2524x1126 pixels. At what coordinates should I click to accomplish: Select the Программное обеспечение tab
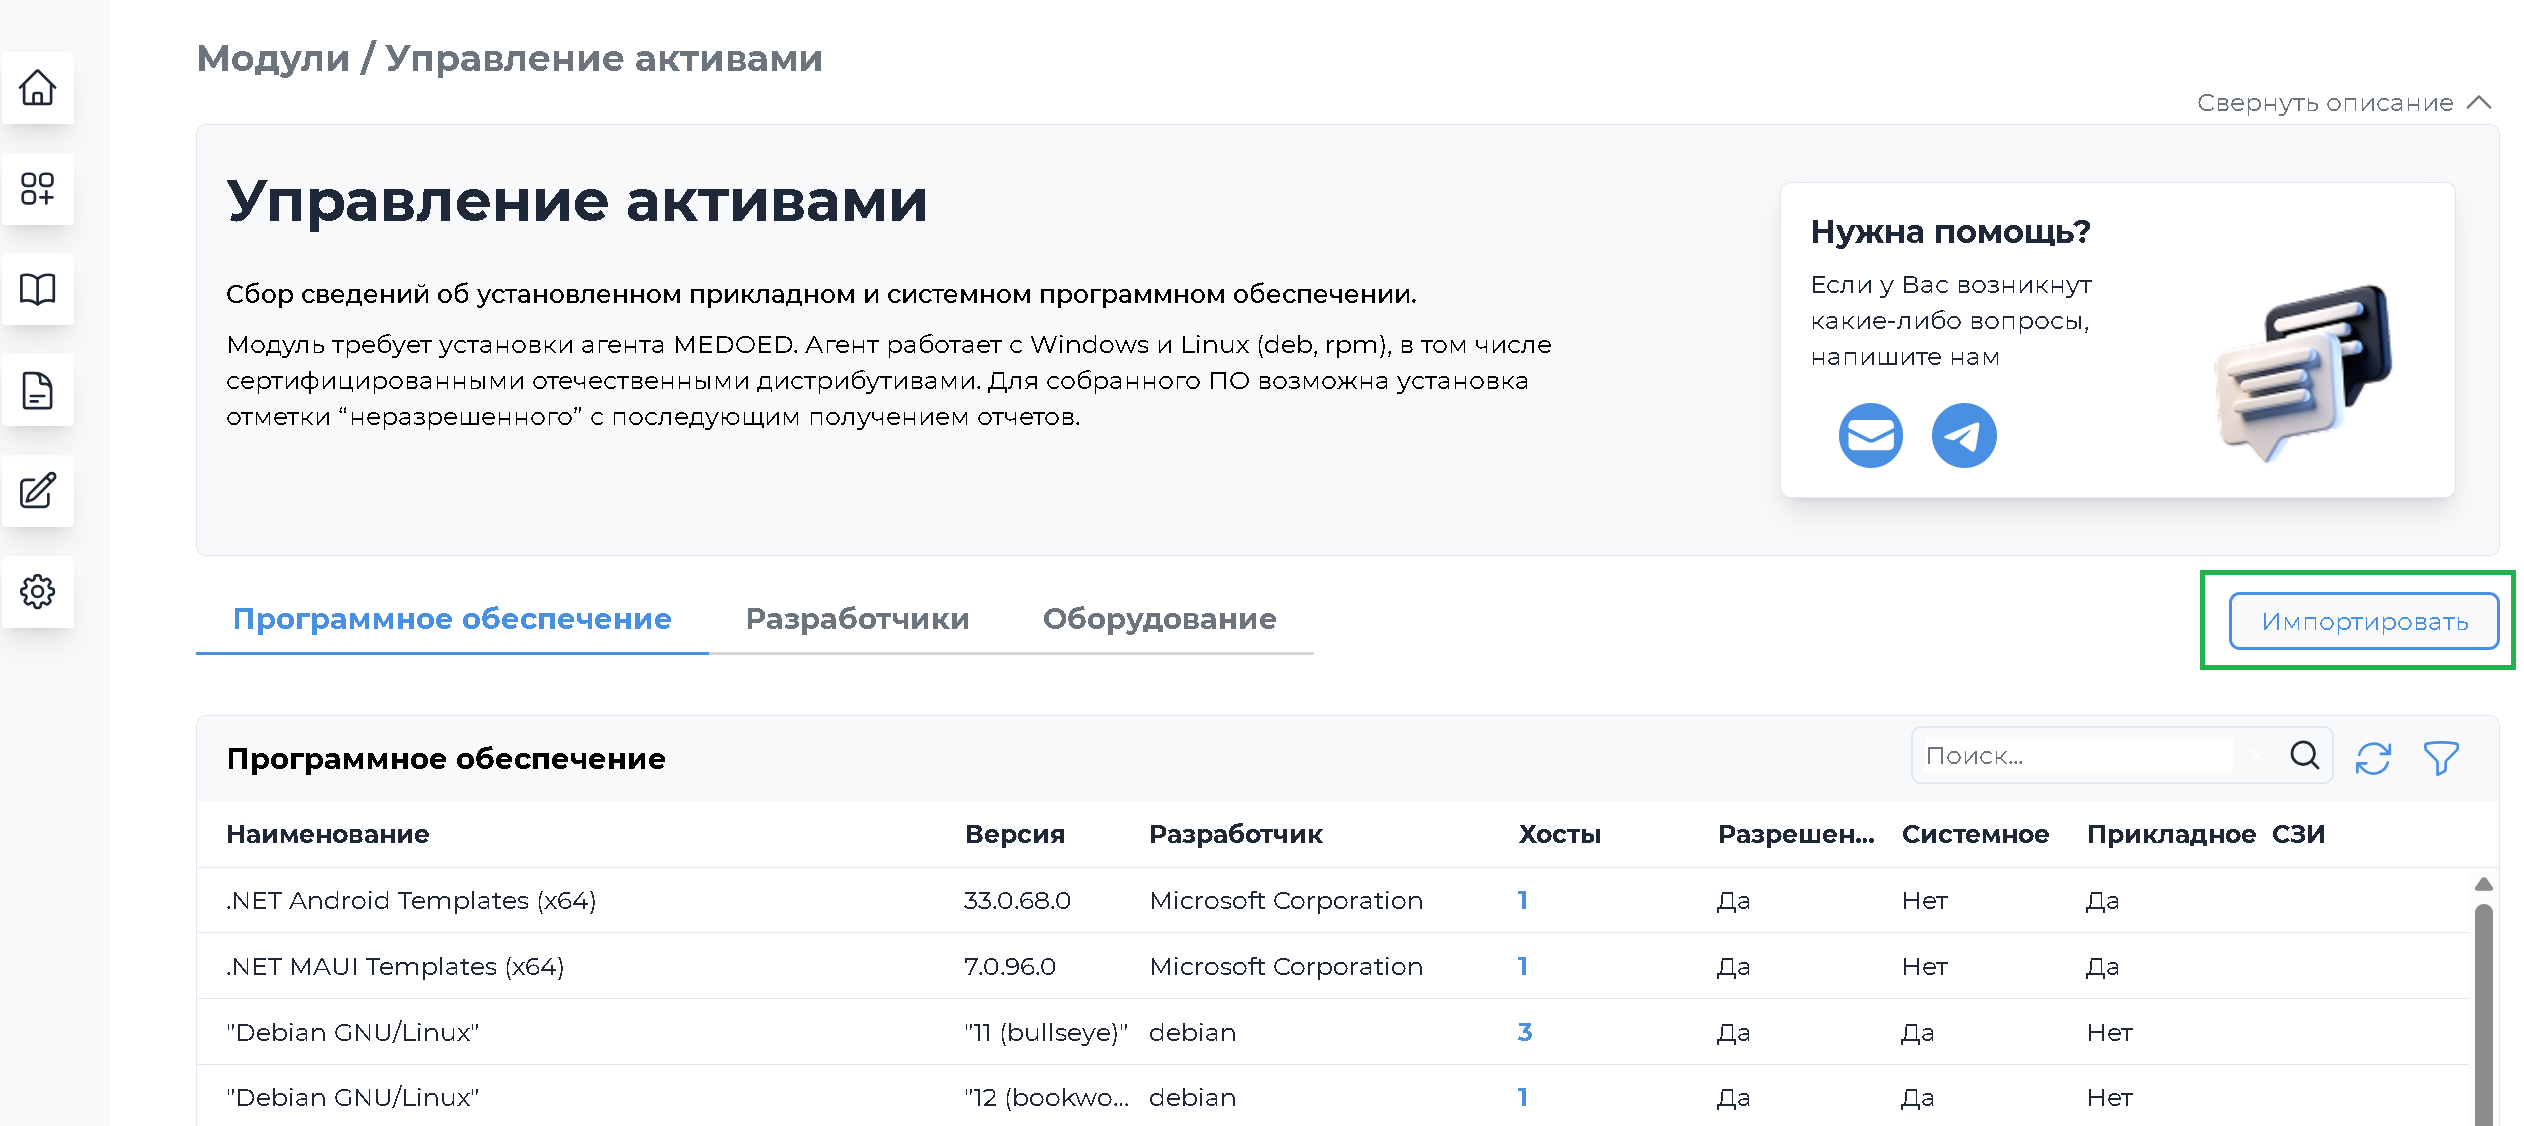point(452,619)
